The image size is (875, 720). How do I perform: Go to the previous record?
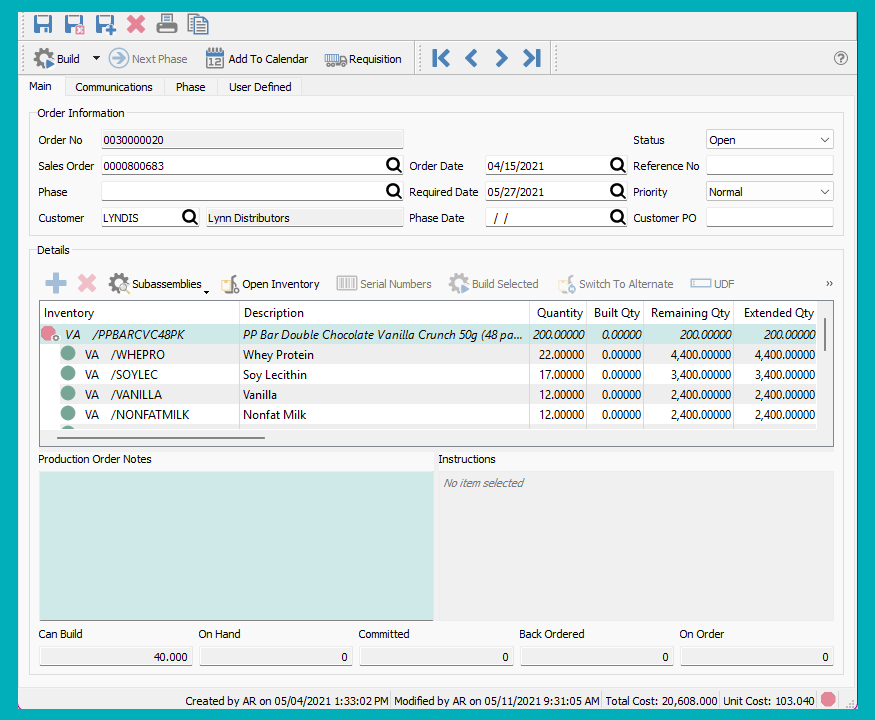click(471, 58)
